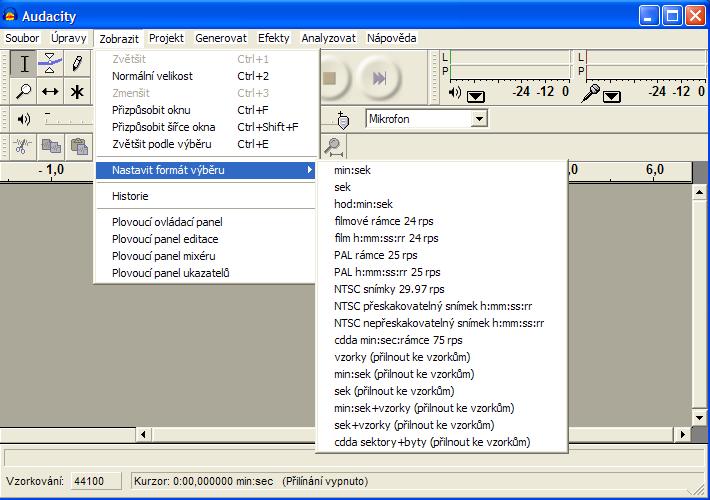Select the hod:min:sek selection format

click(x=364, y=204)
